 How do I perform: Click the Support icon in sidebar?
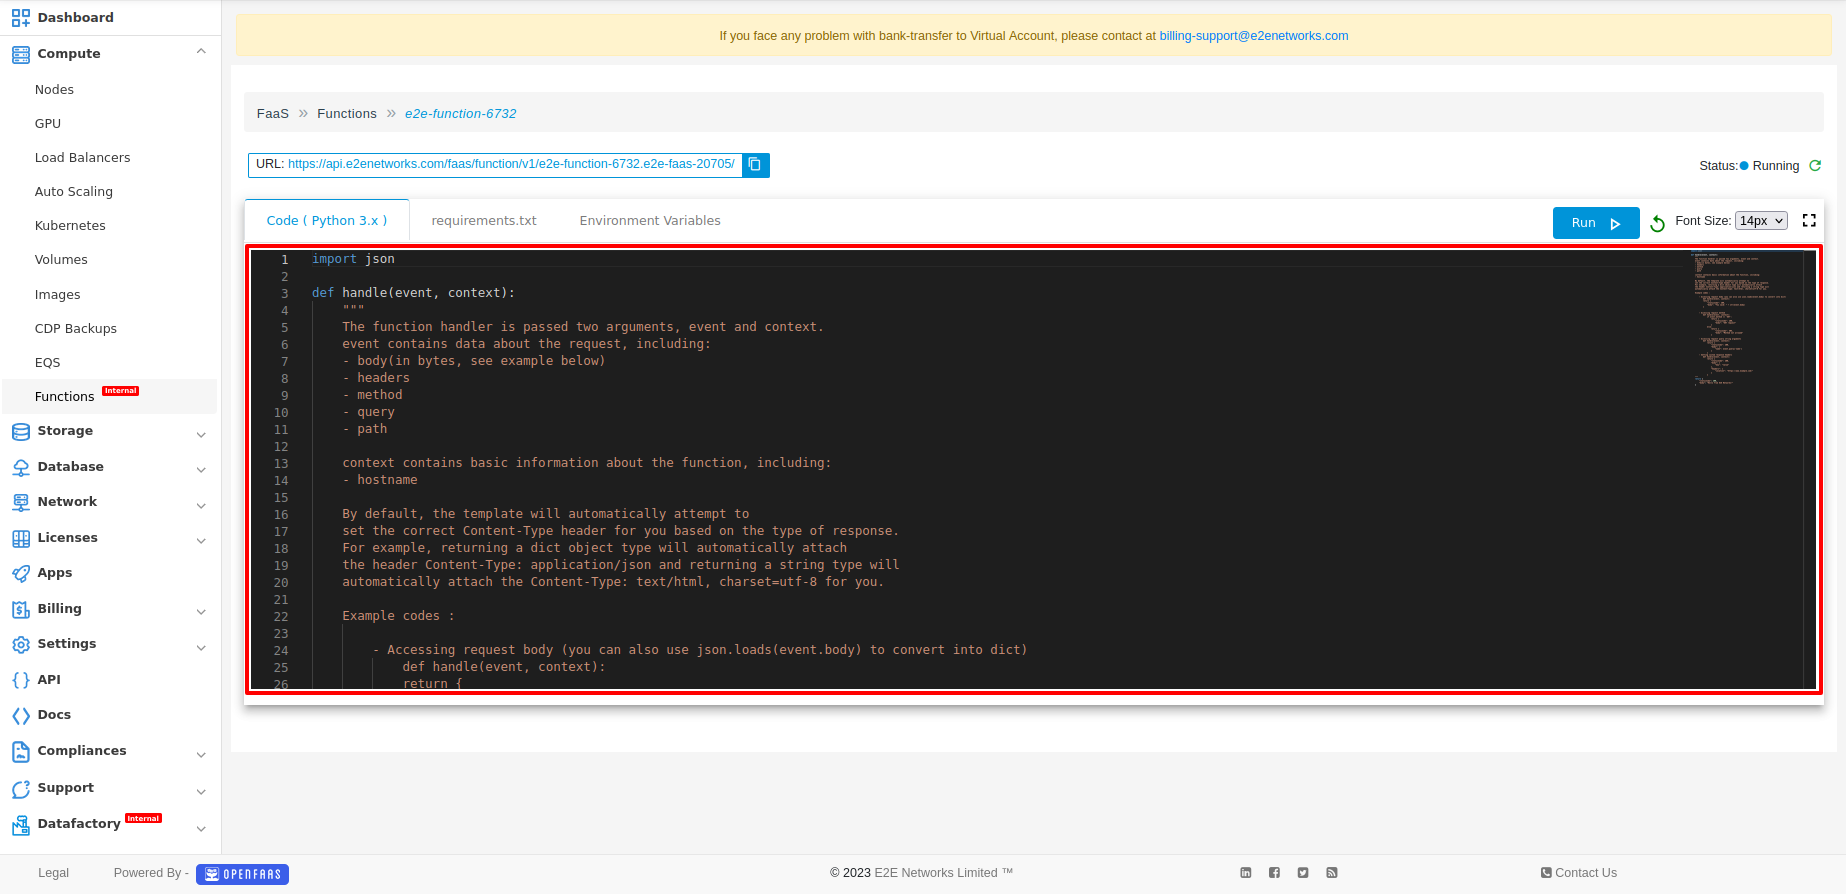tap(21, 789)
